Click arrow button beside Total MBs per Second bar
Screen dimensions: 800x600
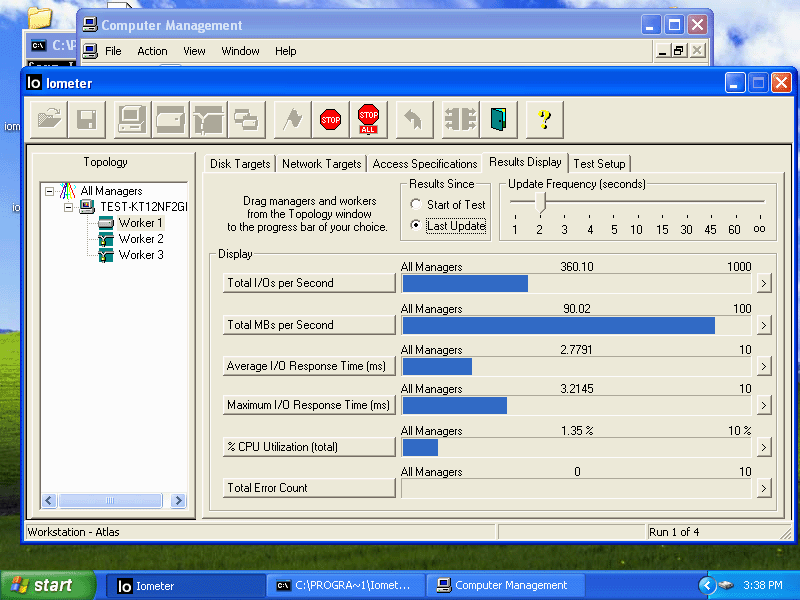pyautogui.click(x=763, y=325)
